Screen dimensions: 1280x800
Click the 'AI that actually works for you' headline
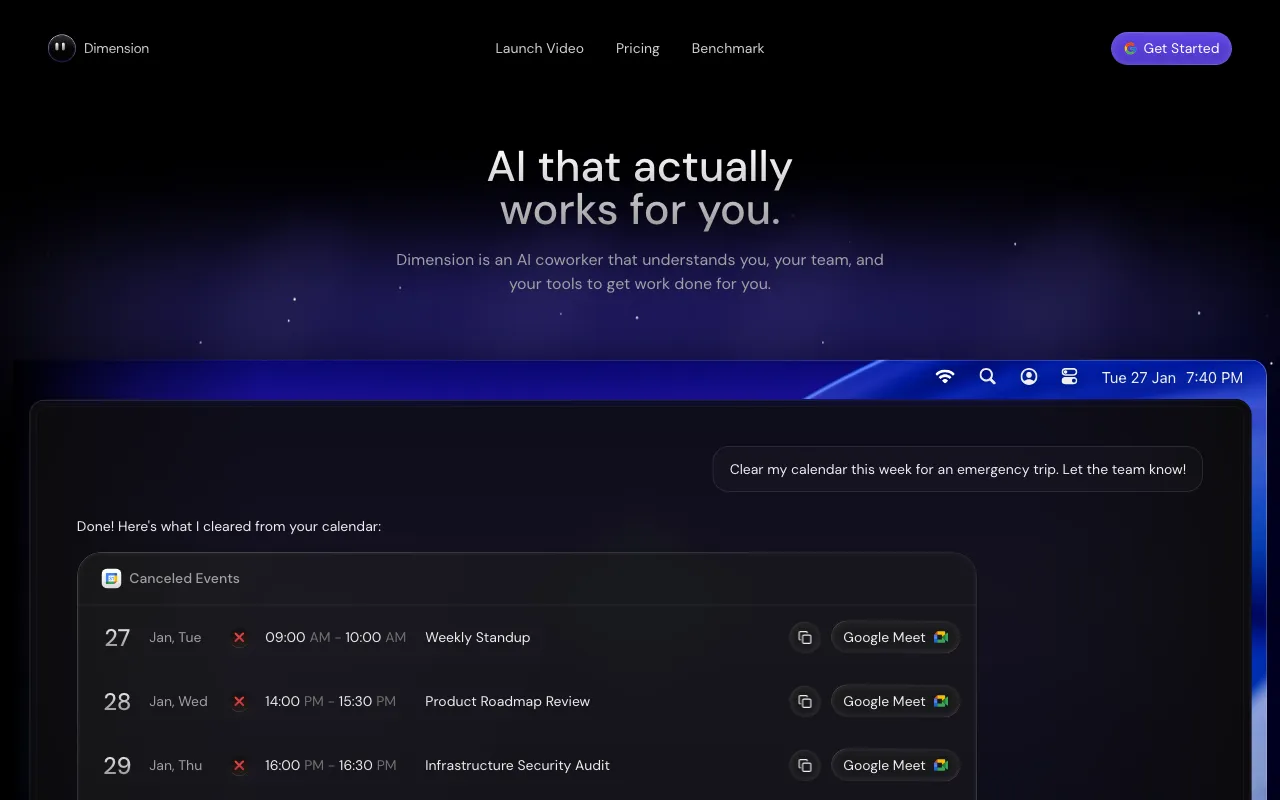tap(640, 188)
